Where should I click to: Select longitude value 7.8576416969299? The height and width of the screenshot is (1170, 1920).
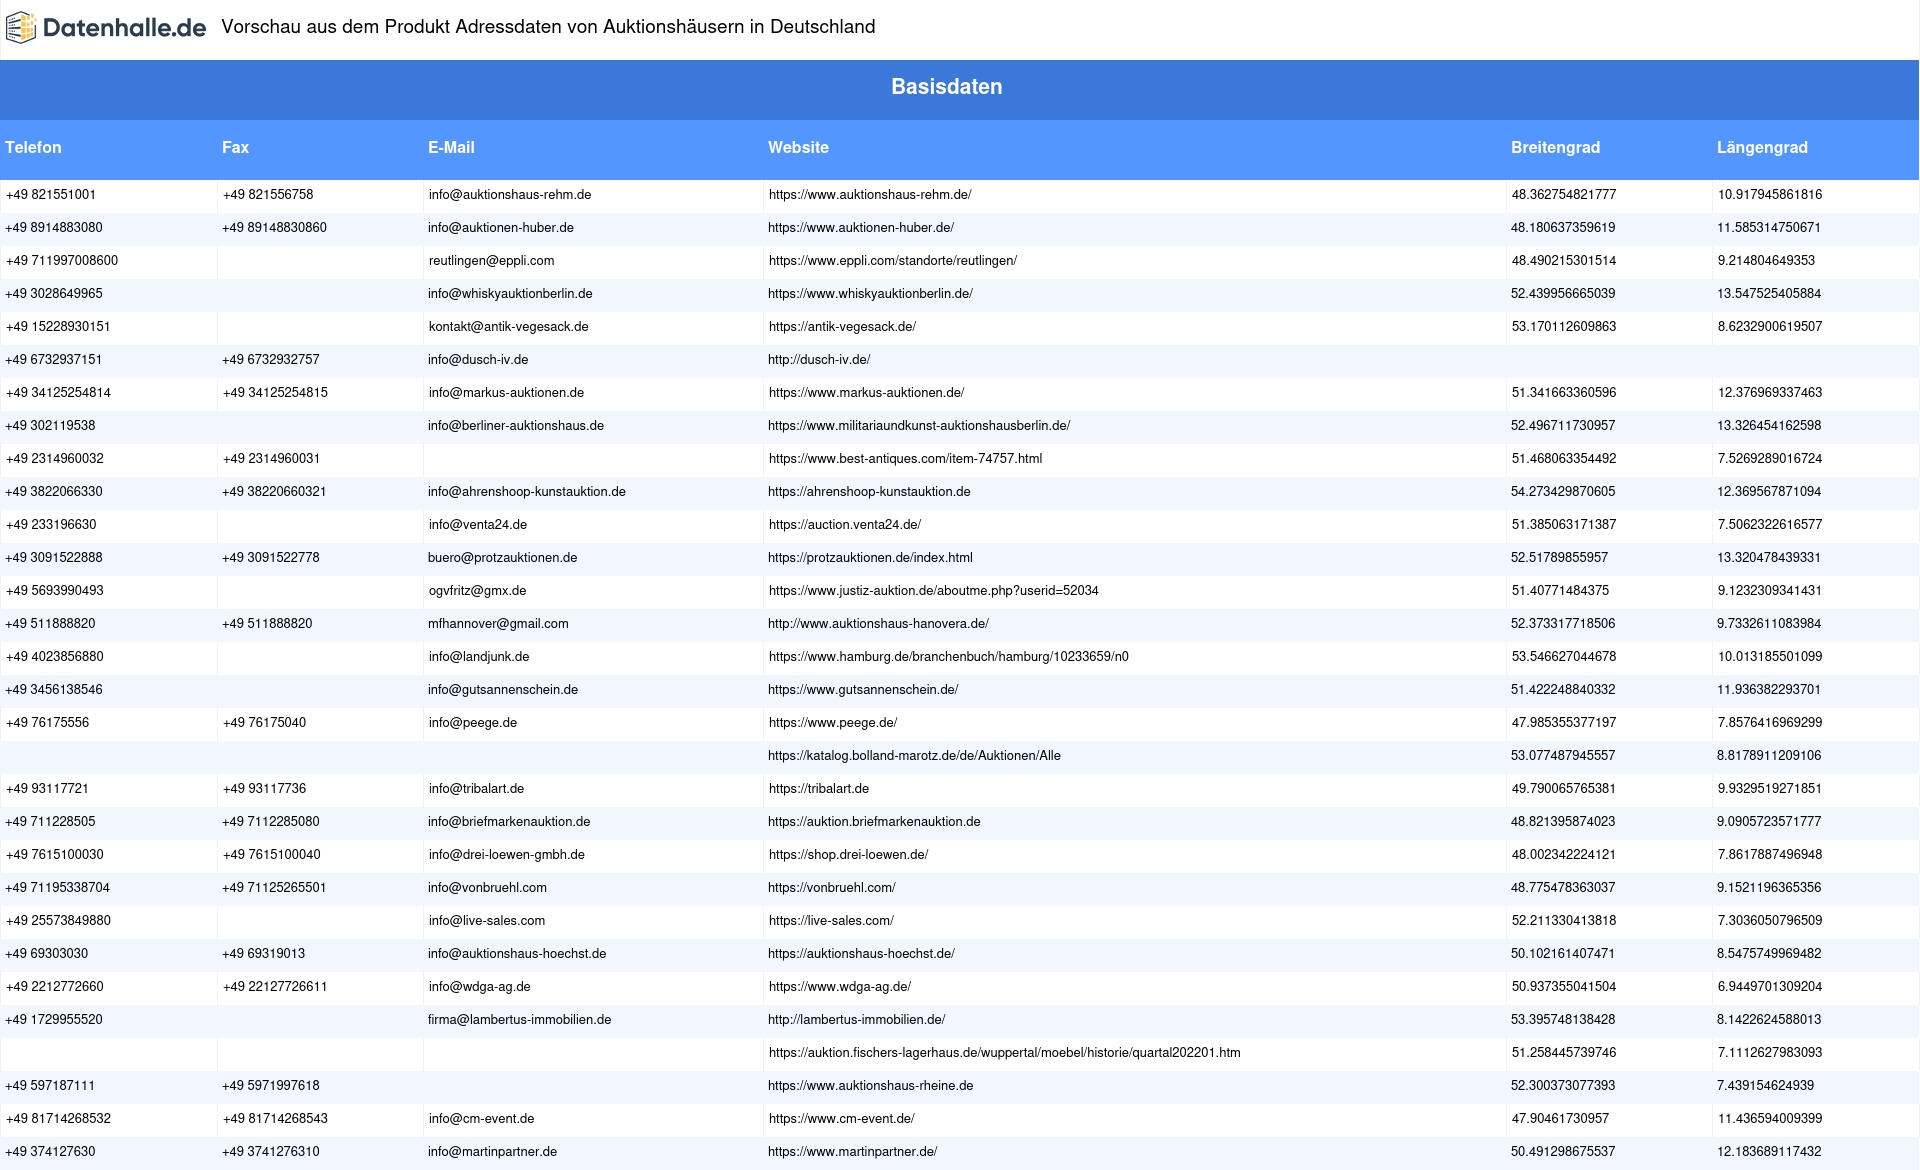coord(1770,723)
